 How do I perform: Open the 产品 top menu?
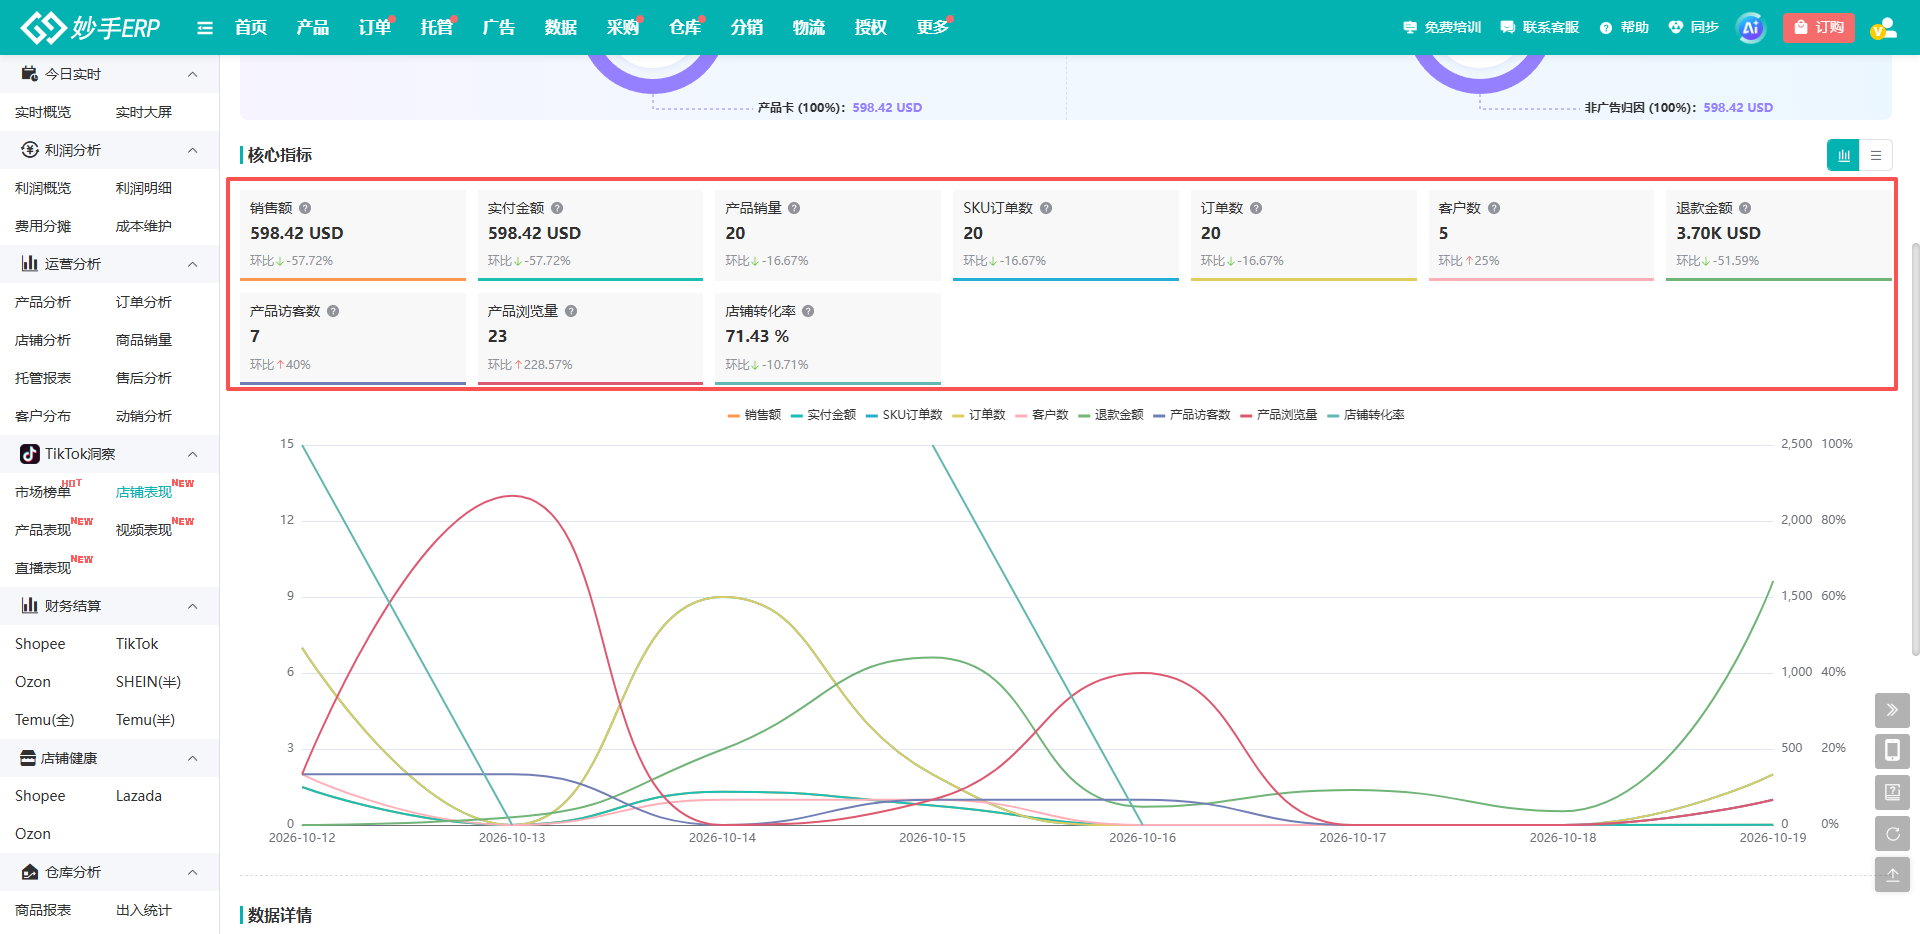pos(313,27)
